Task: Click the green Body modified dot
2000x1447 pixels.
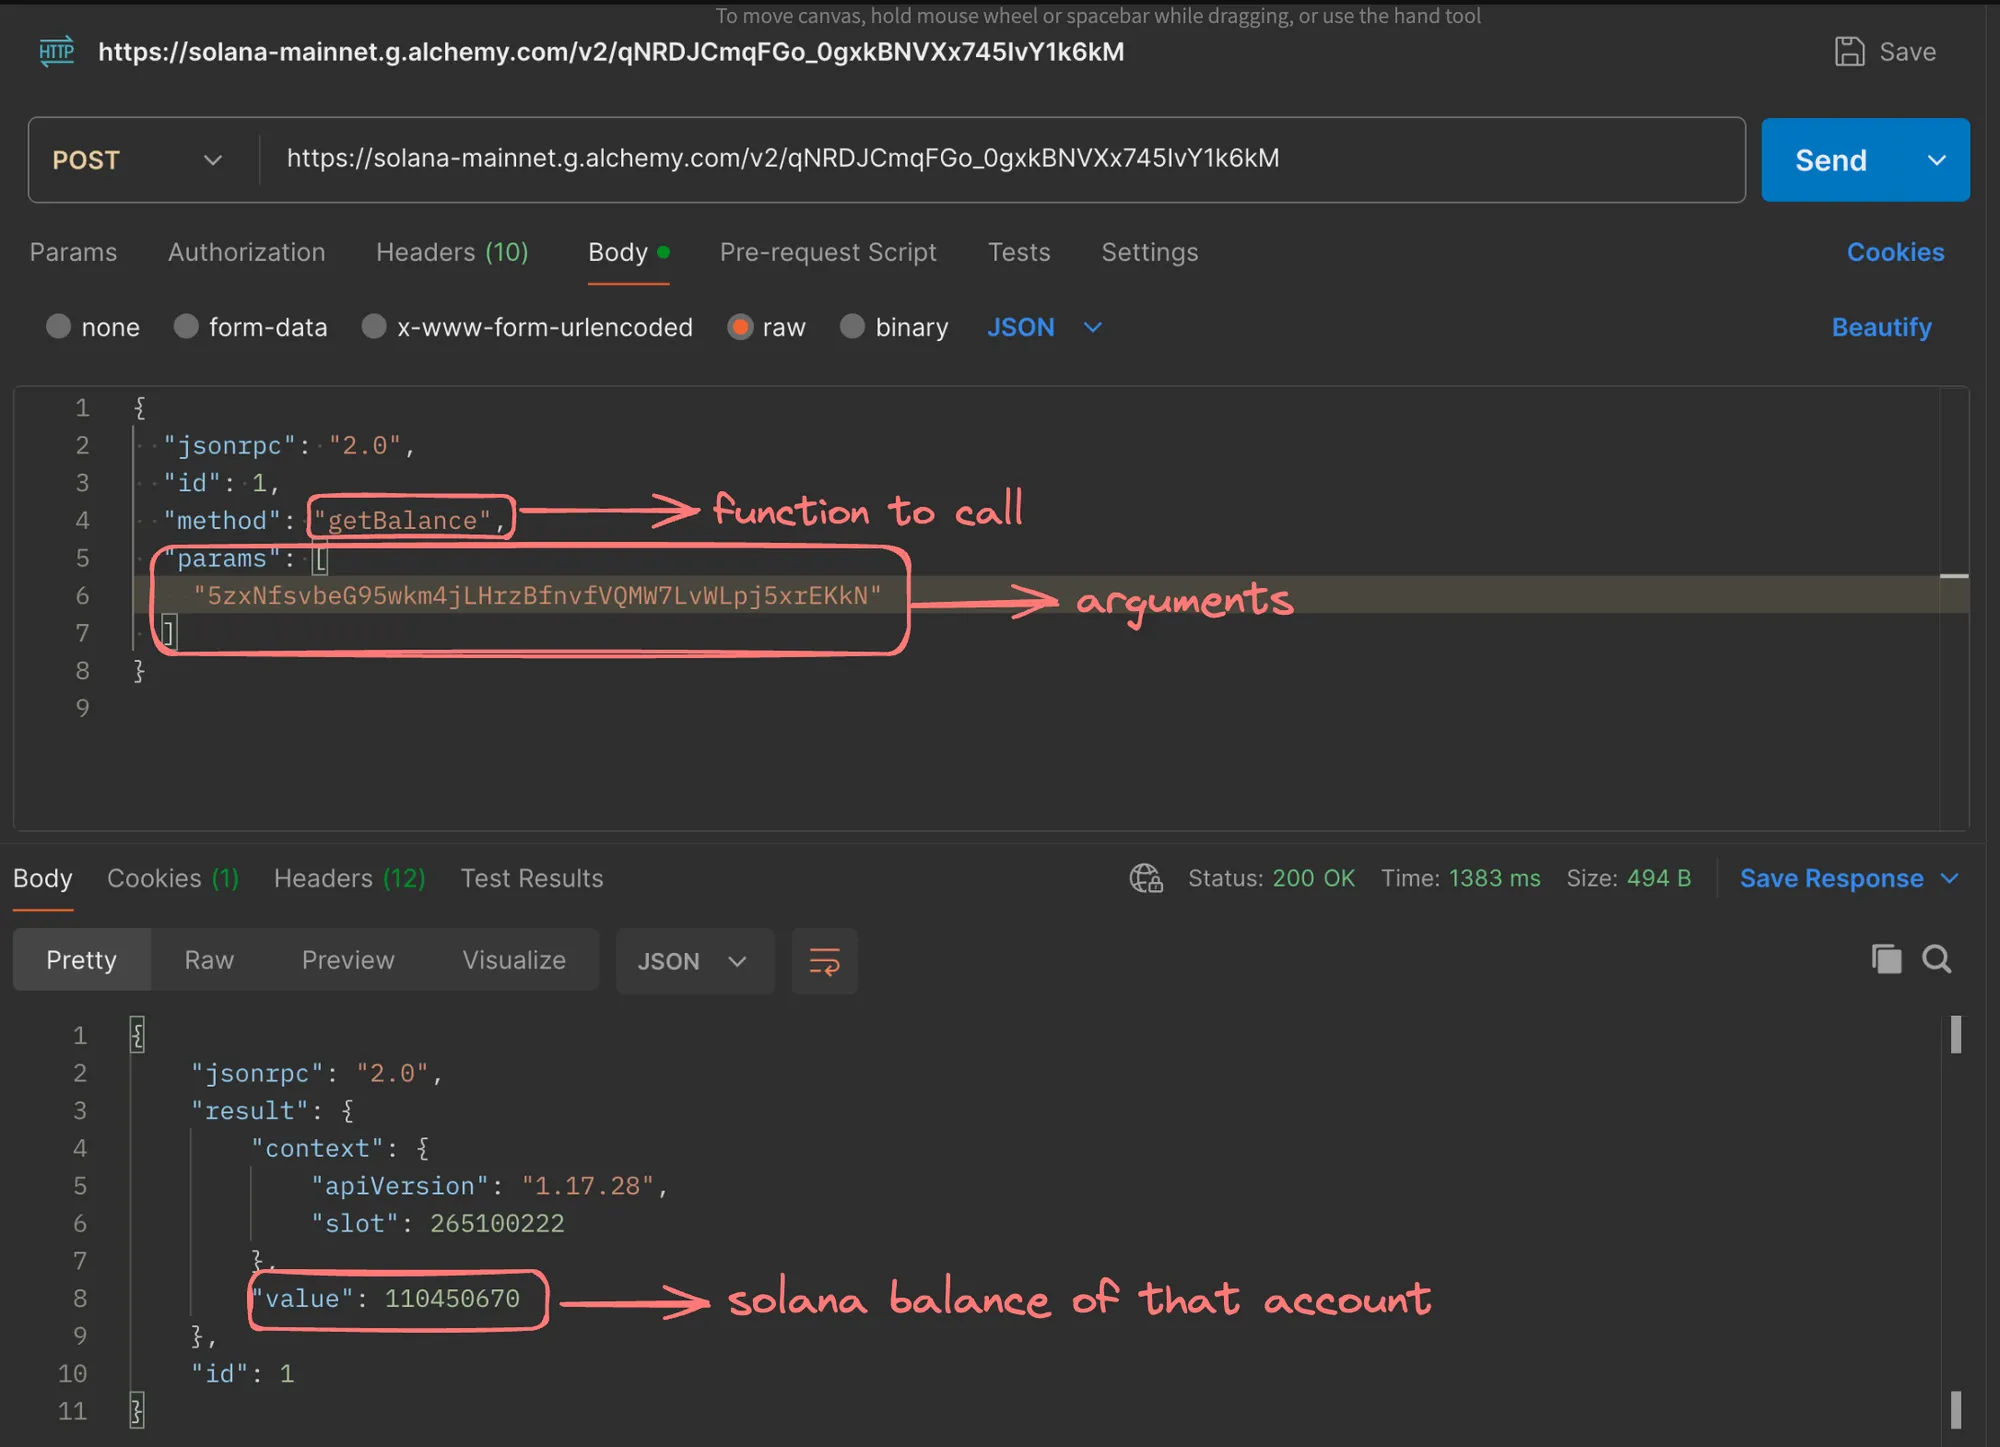Action: coord(663,252)
